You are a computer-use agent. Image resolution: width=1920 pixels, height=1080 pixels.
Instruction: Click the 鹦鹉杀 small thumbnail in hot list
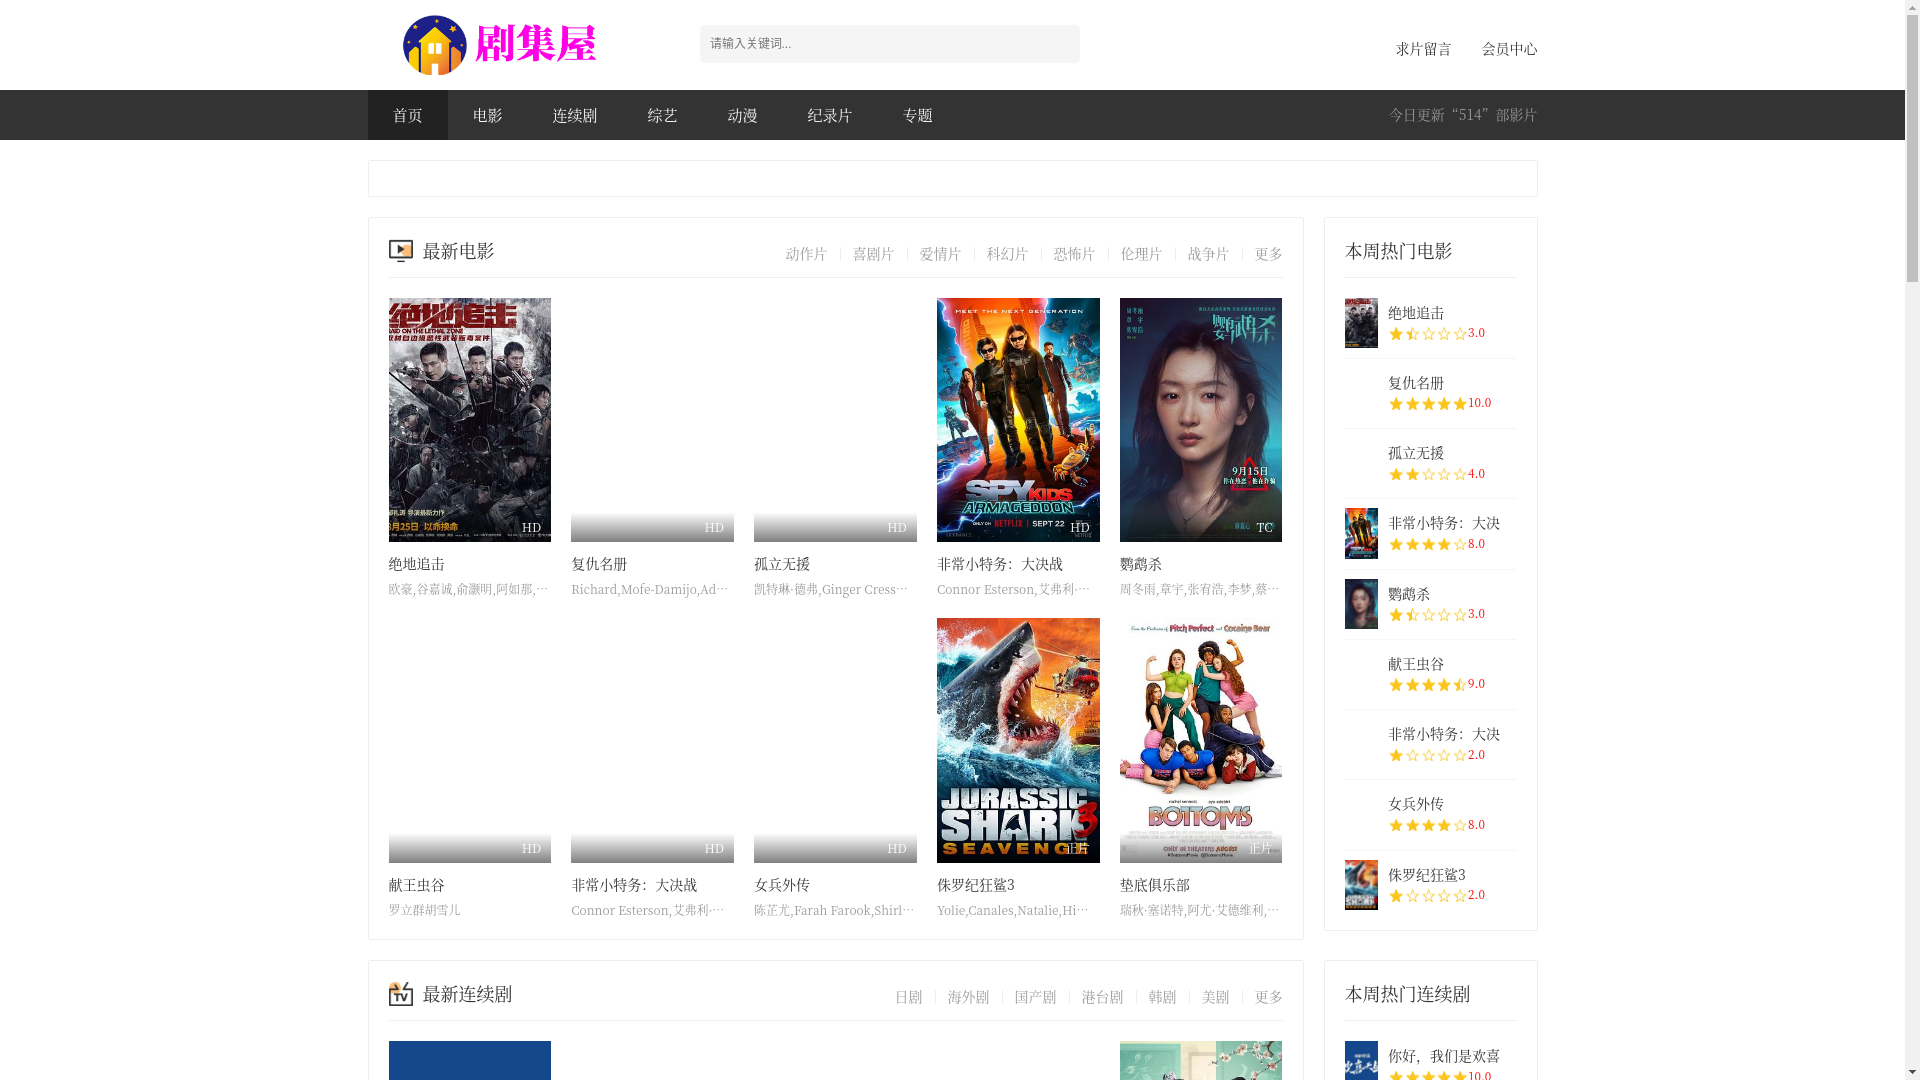1360,604
